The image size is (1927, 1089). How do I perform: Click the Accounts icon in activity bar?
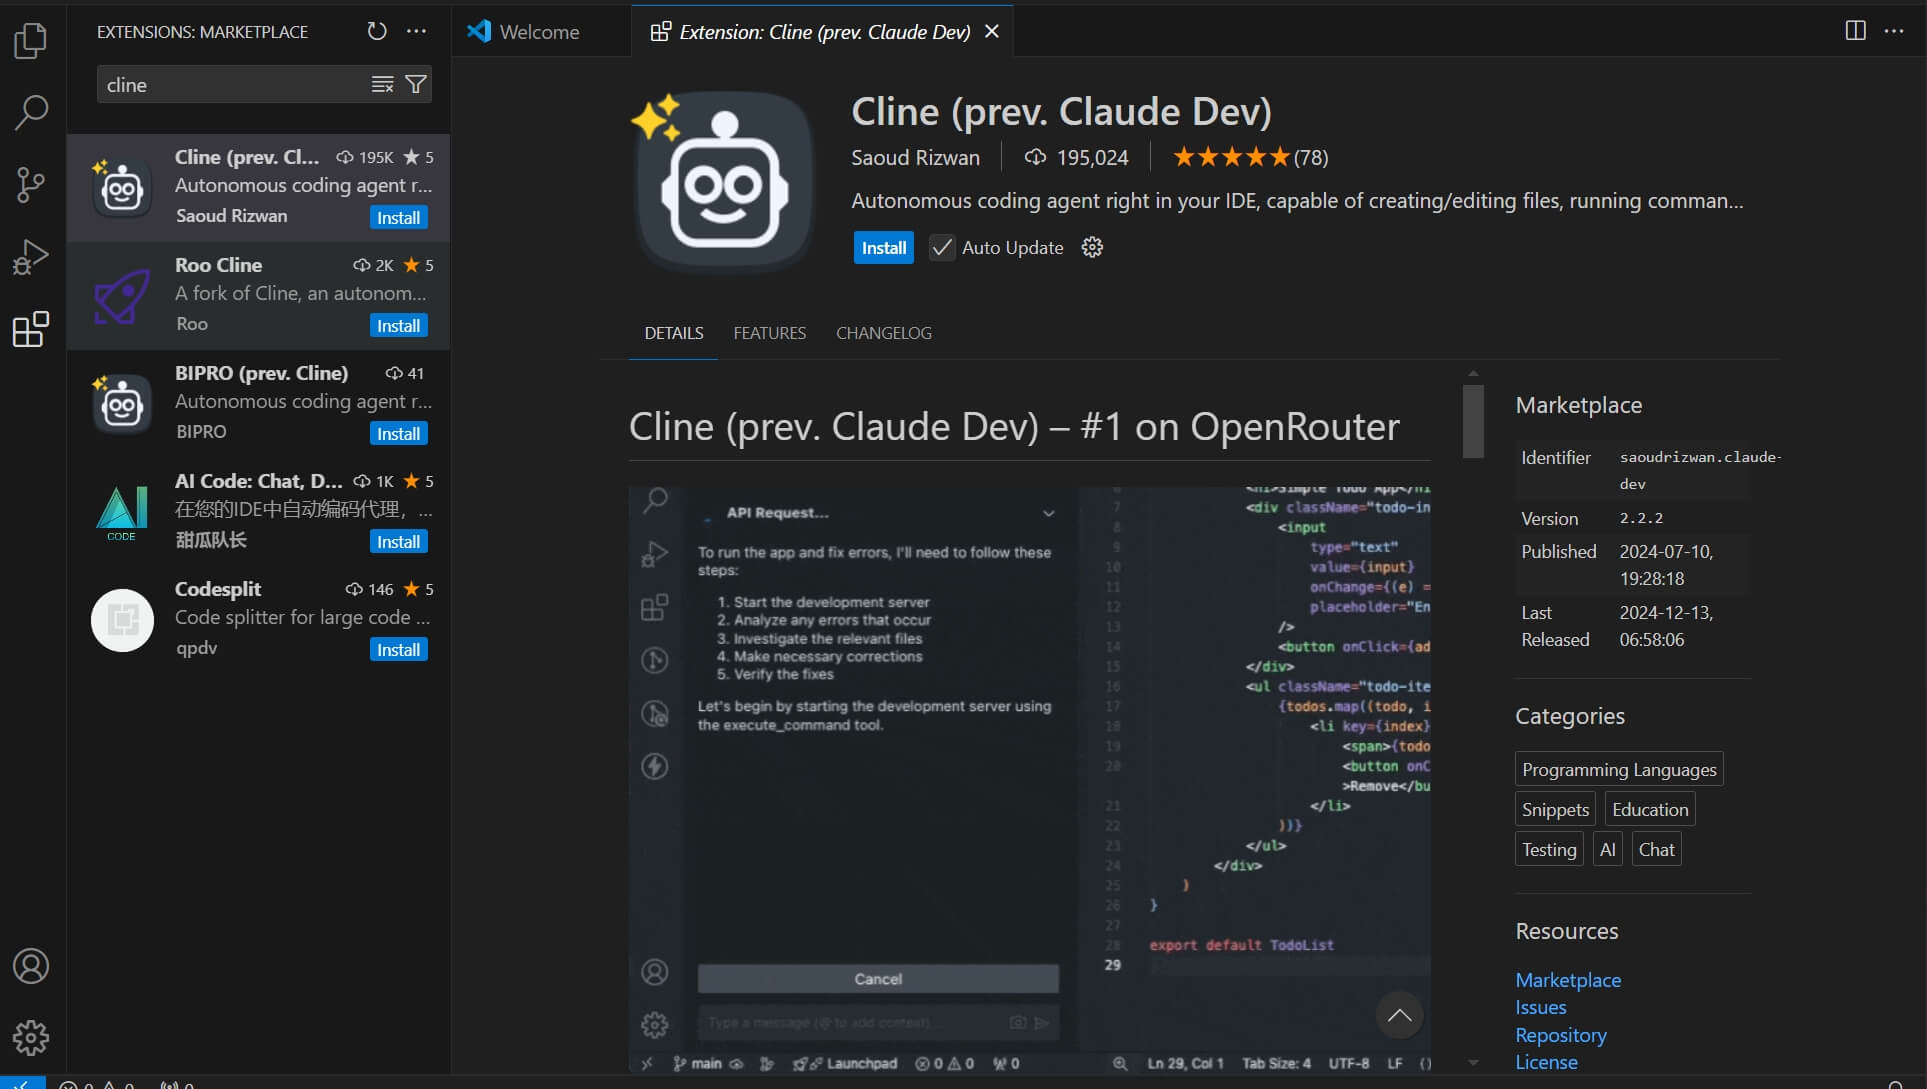click(31, 966)
